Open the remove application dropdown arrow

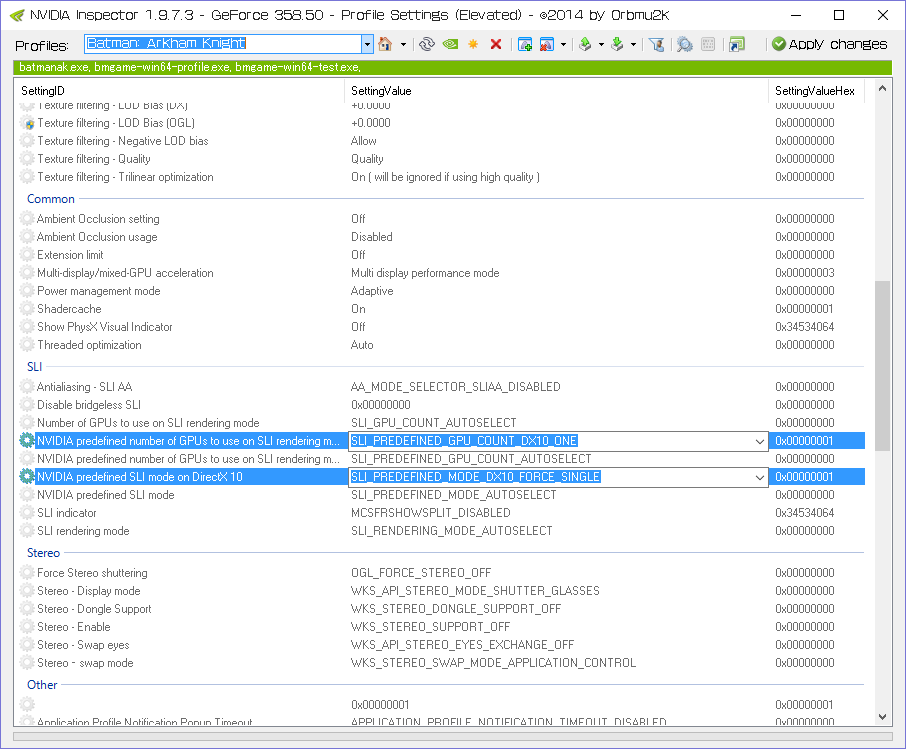click(x=563, y=45)
